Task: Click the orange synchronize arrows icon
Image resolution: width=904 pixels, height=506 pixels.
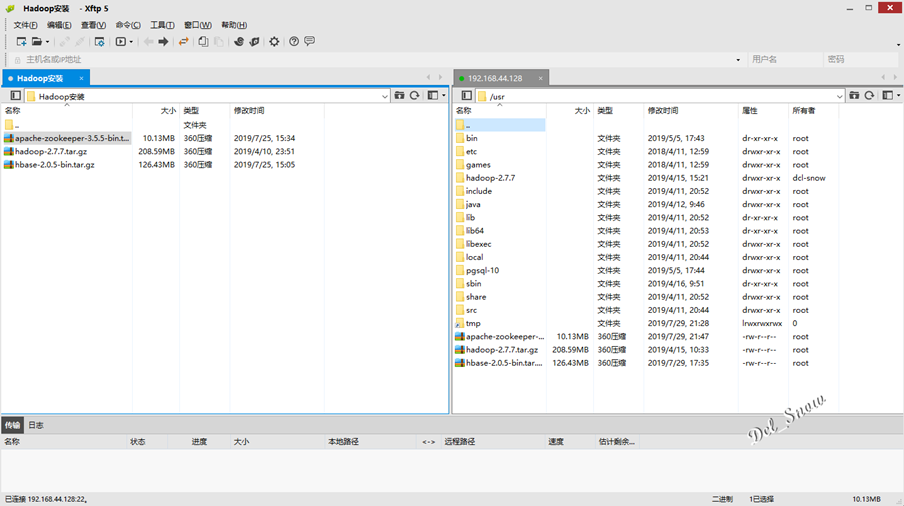Action: 183,41
